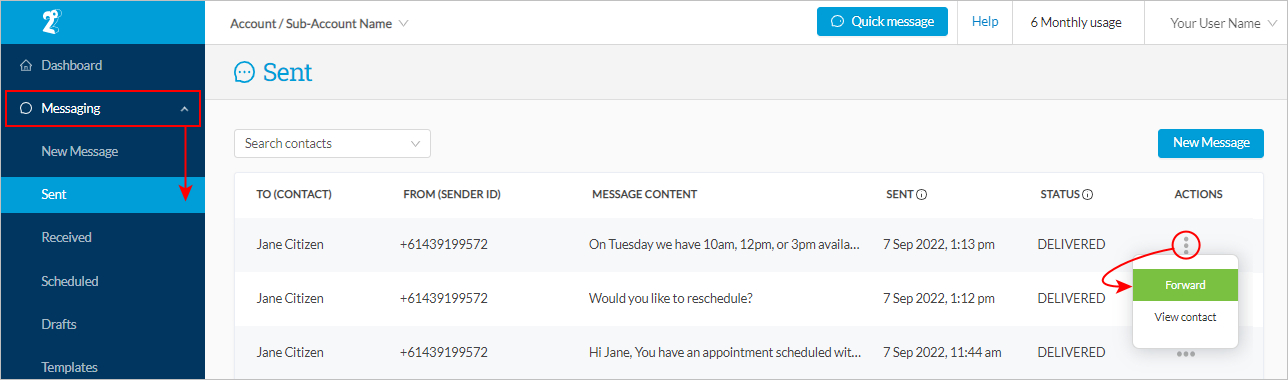The height and width of the screenshot is (380, 1288).
Task: Collapse the Messaging menu chevron
Action: 184,108
